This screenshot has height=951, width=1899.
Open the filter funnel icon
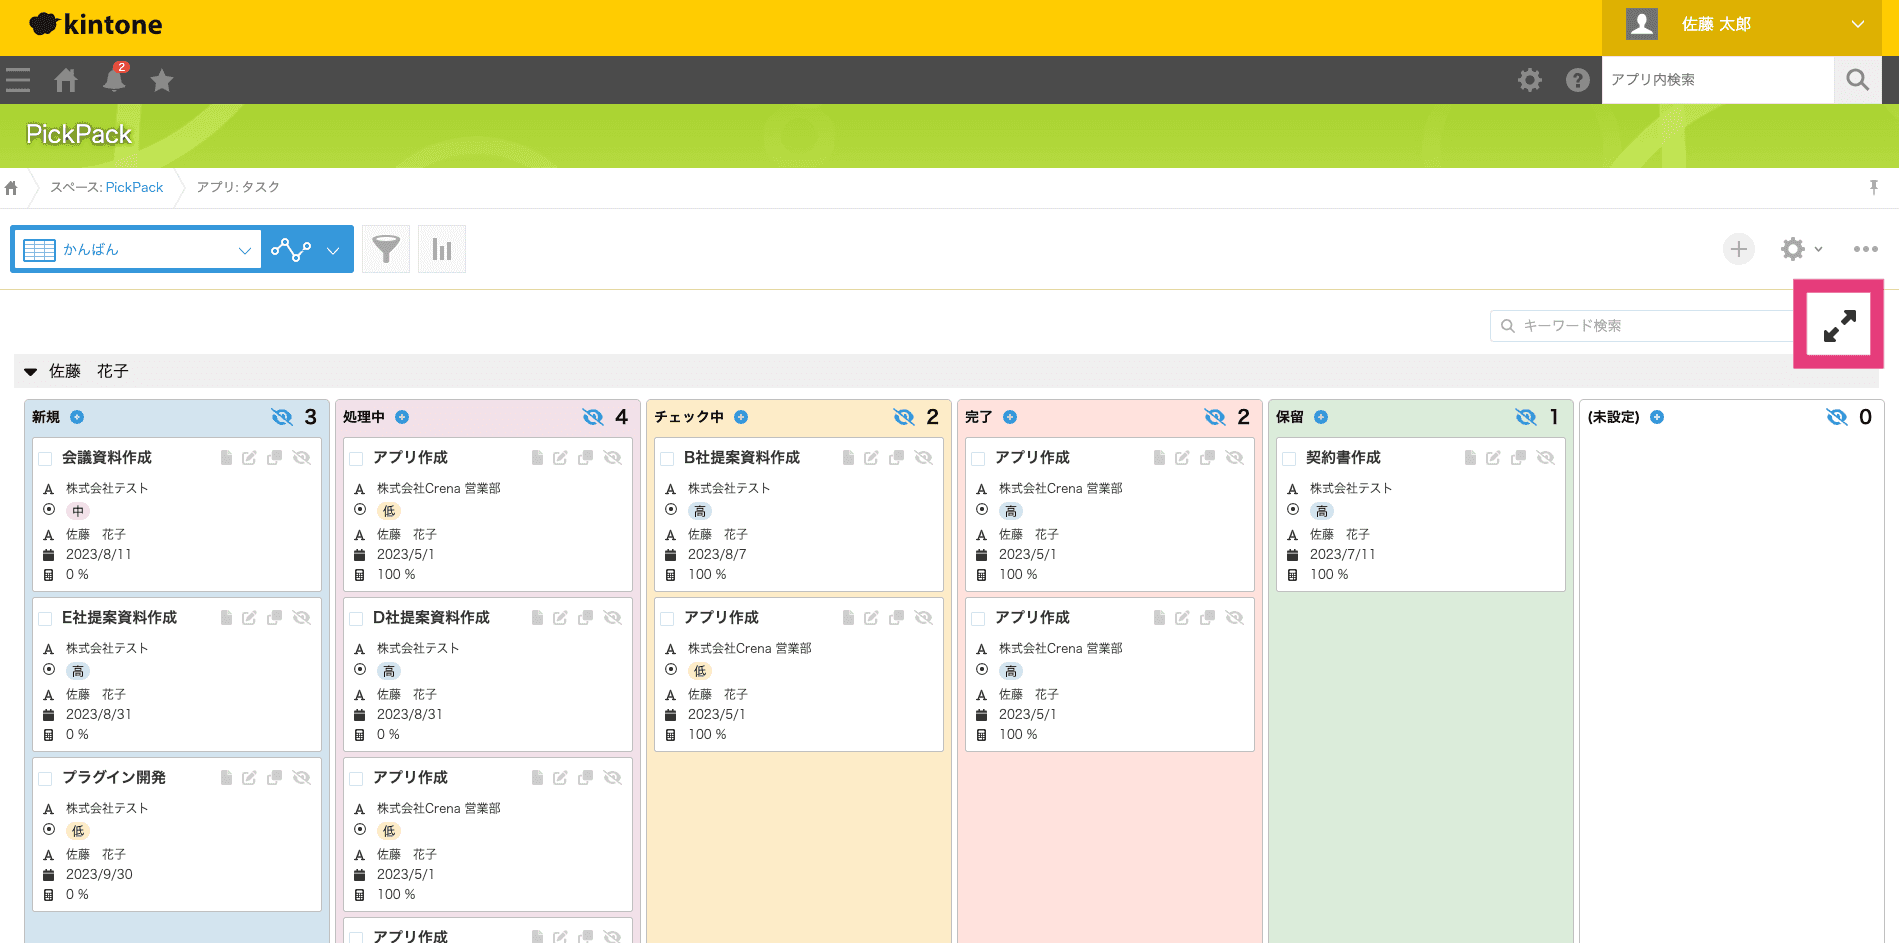click(x=386, y=249)
